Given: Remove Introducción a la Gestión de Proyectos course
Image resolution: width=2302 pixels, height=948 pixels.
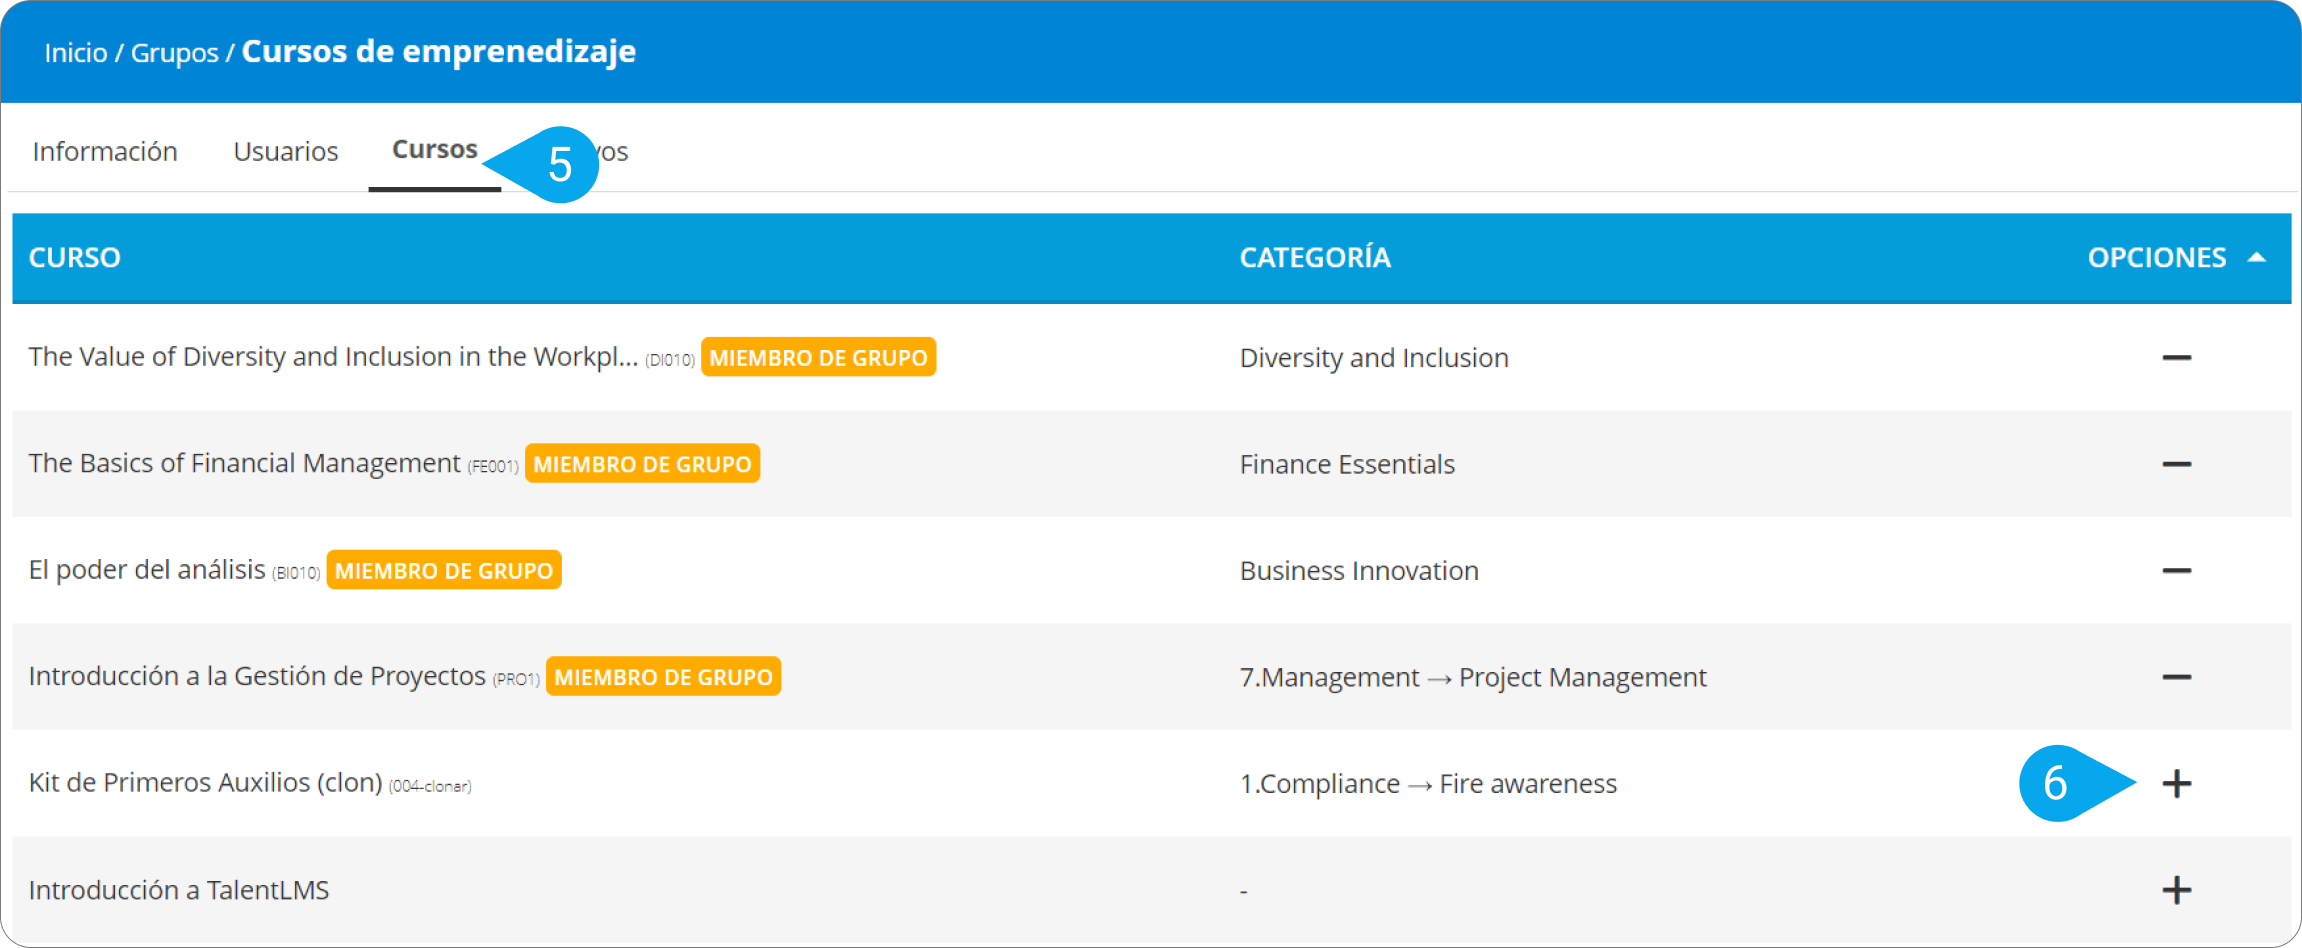Looking at the screenshot, I should pyautogui.click(x=2176, y=677).
